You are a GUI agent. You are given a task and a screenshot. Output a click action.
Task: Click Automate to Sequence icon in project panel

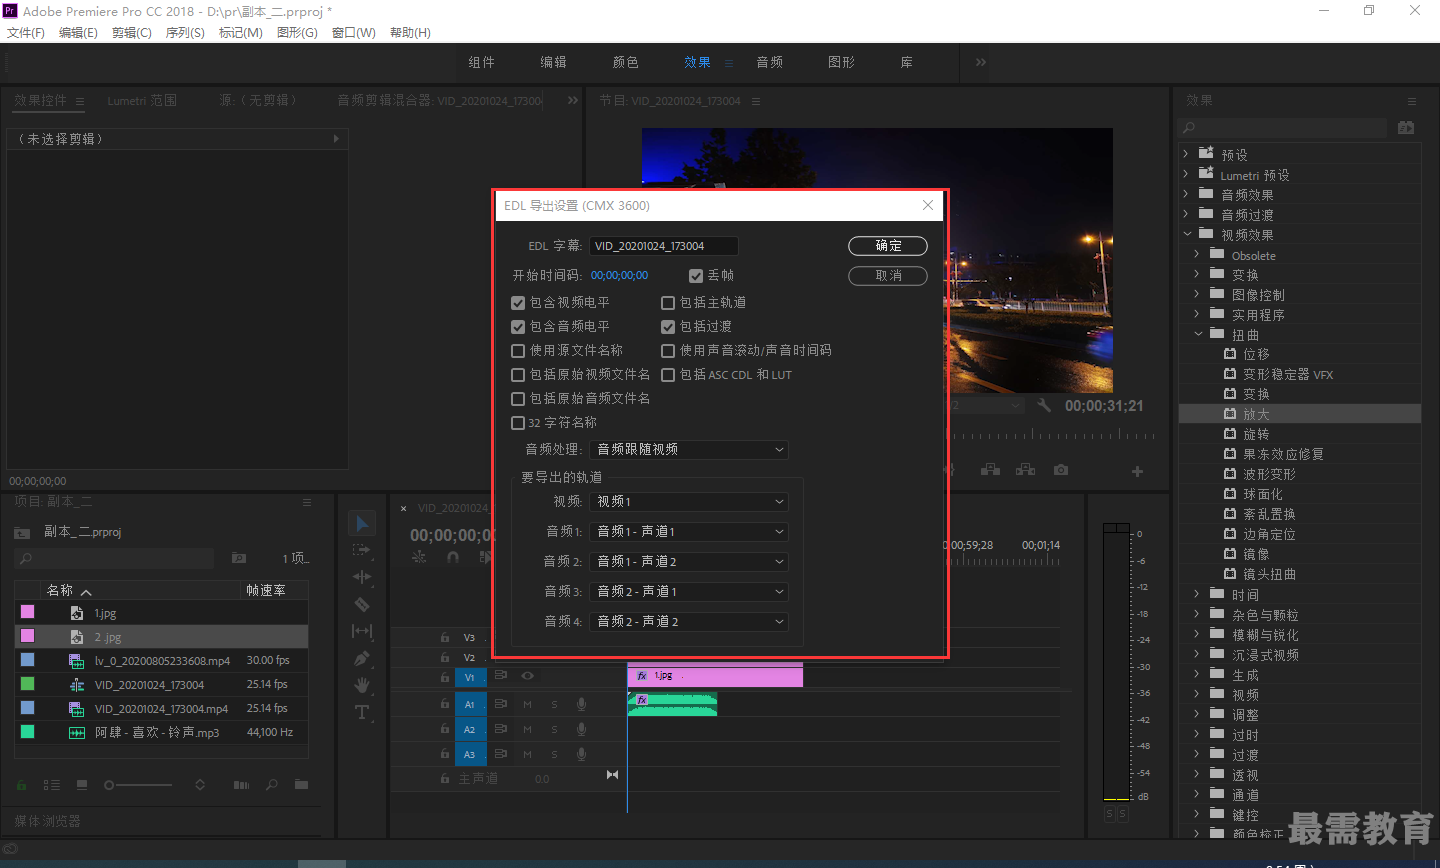click(x=241, y=785)
